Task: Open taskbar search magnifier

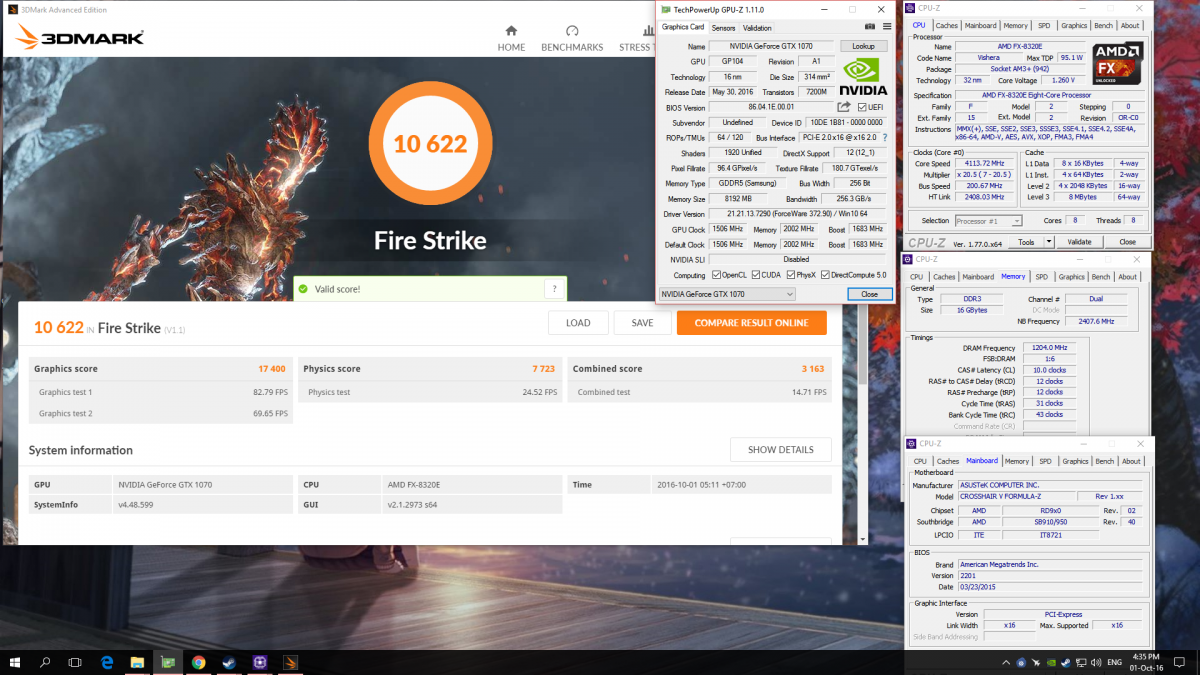Action: (x=46, y=662)
